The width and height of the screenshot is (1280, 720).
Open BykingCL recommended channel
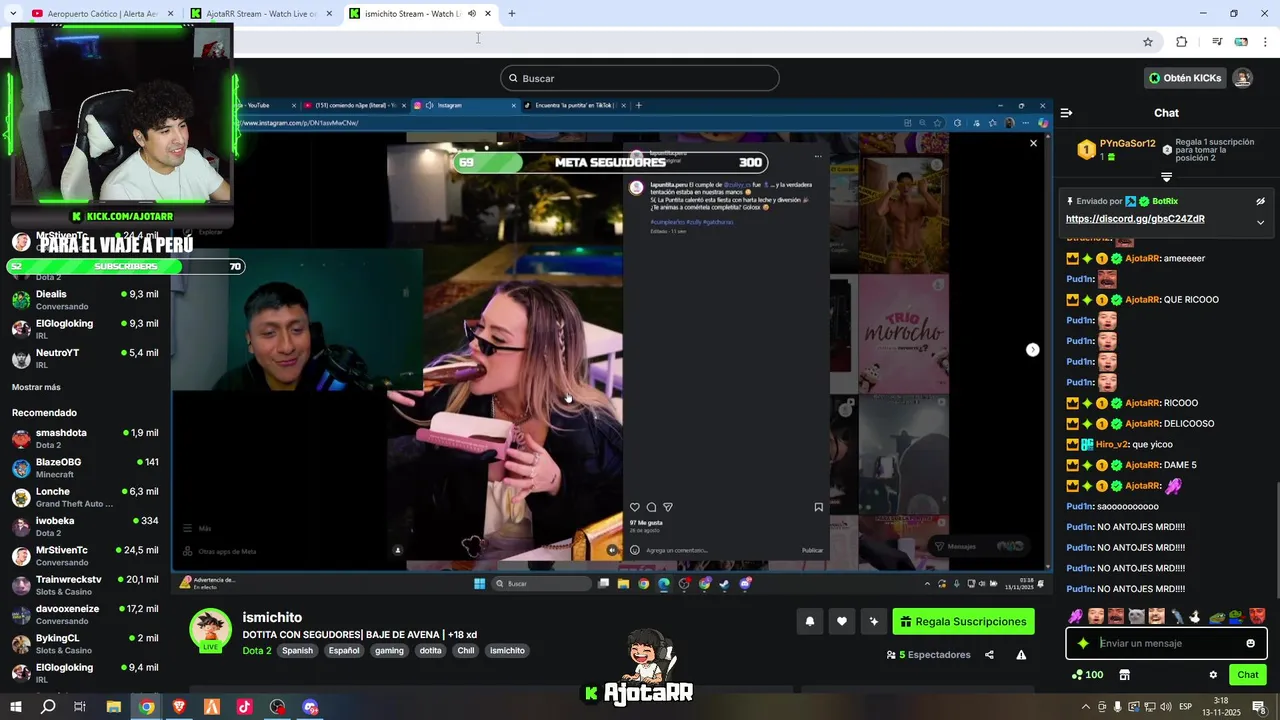tap(85, 643)
